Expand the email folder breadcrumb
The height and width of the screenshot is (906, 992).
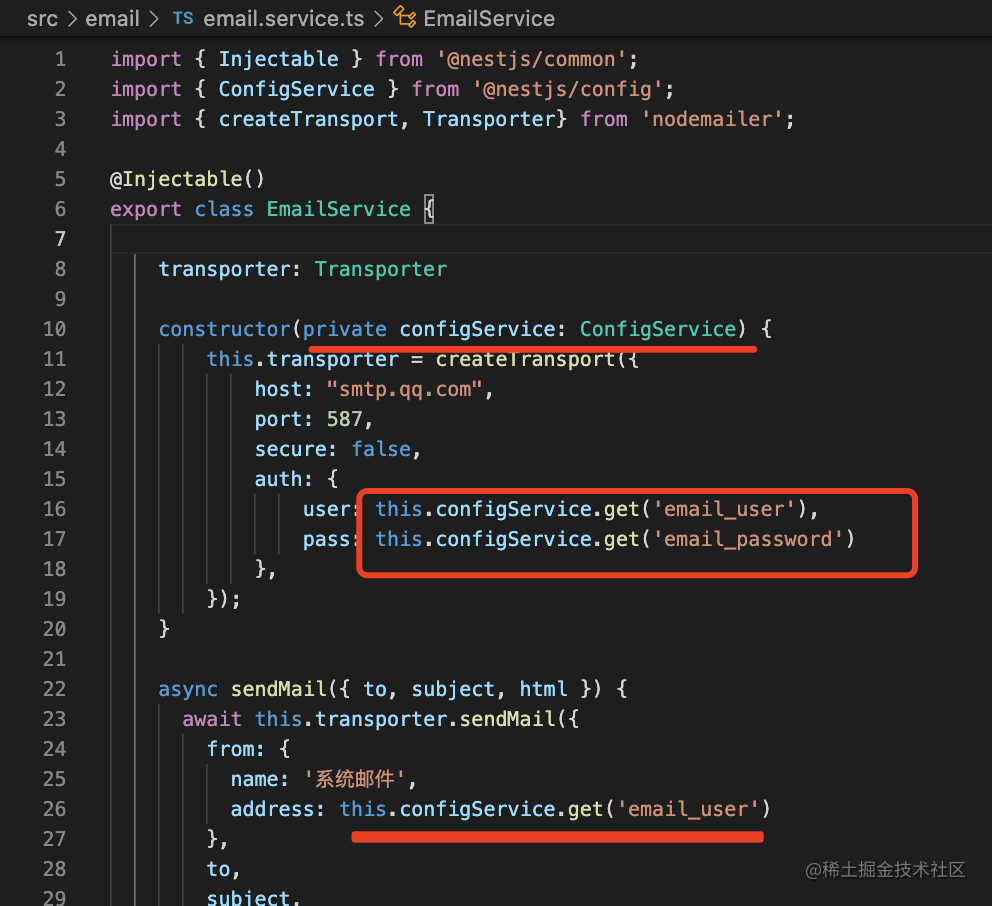[x=112, y=19]
